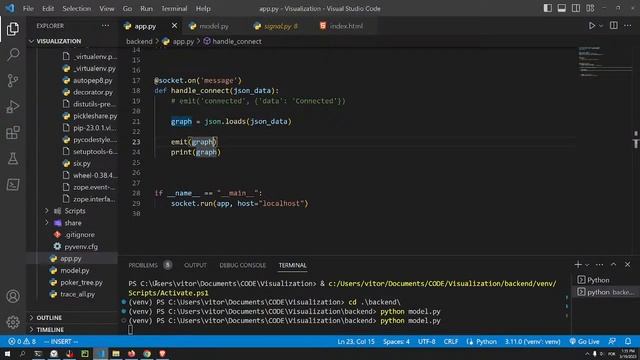Expand the Scripts folder
This screenshot has height=360, width=640.
click(75, 211)
